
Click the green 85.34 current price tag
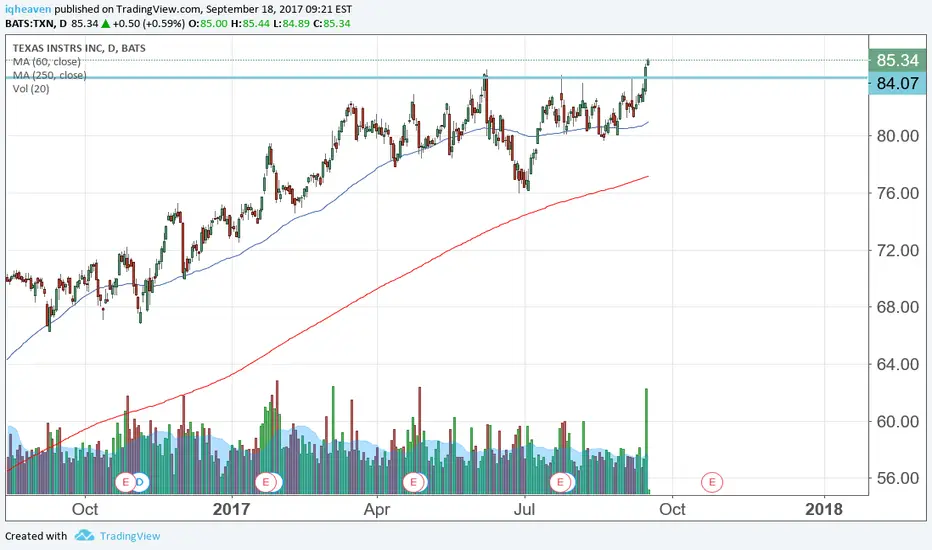897,60
